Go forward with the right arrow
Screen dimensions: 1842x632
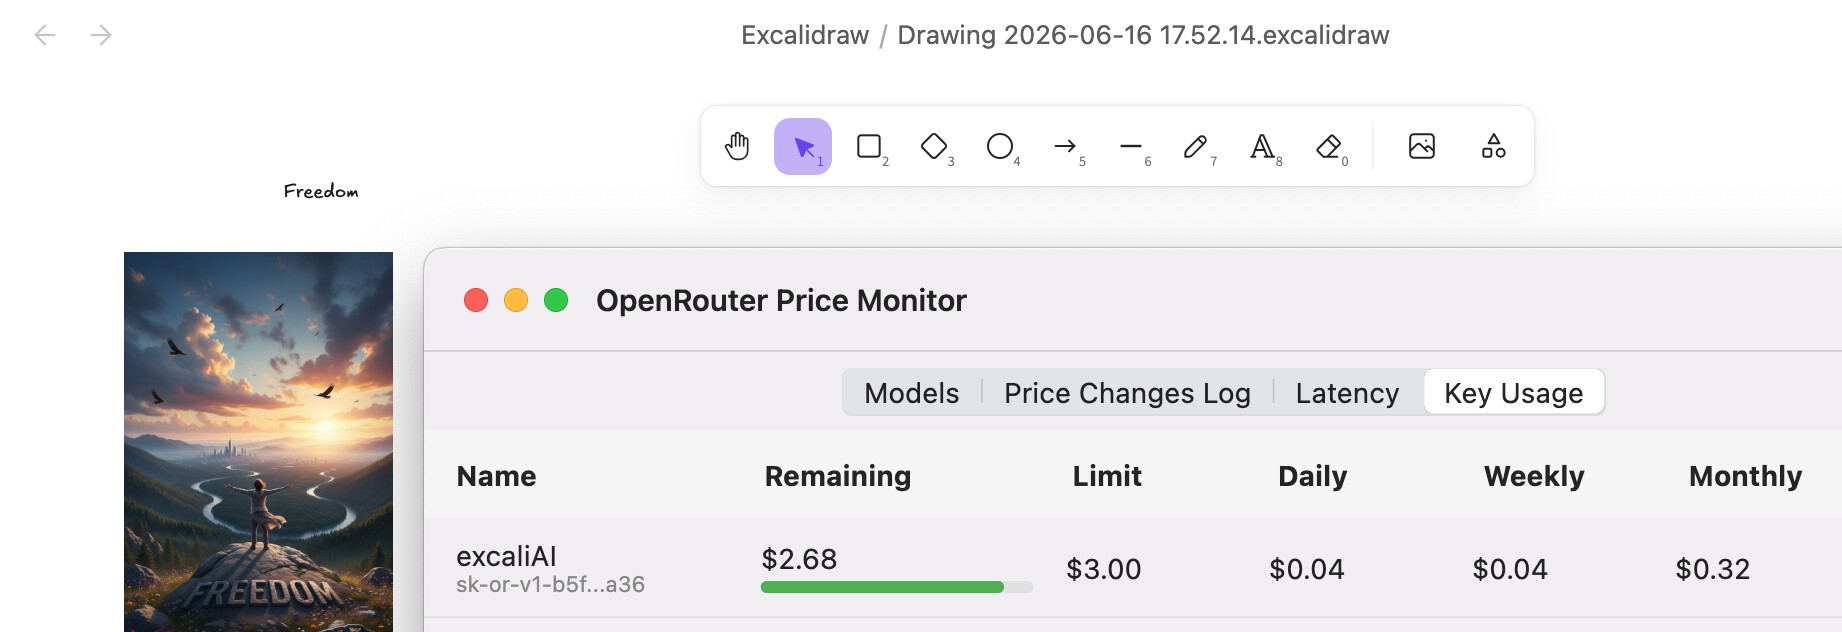tap(101, 35)
